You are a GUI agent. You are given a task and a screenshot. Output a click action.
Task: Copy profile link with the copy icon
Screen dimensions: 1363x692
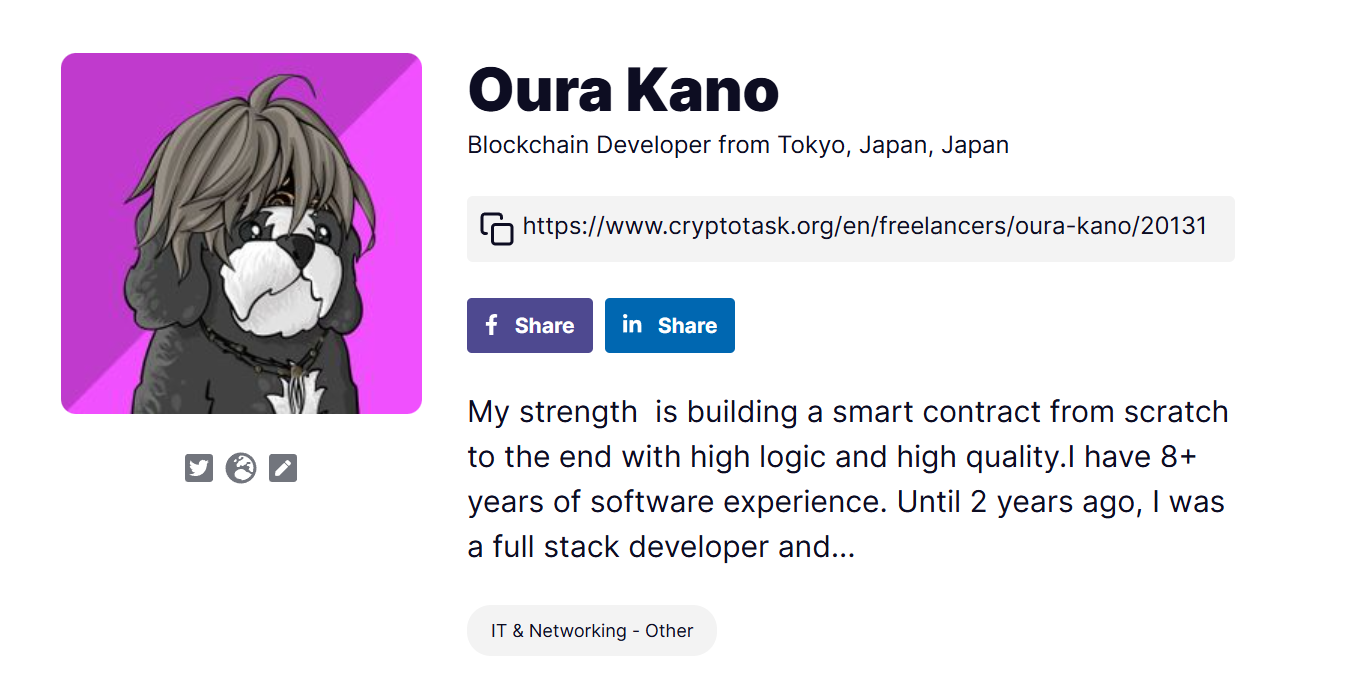coord(497,229)
